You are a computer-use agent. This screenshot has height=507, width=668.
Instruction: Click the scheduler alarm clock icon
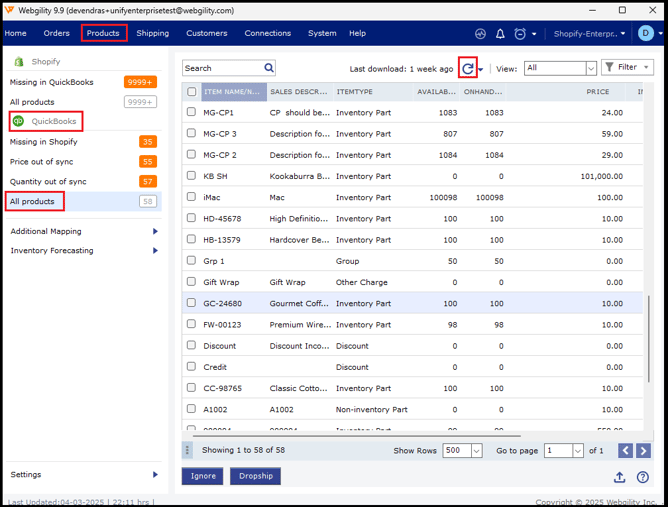(x=520, y=33)
